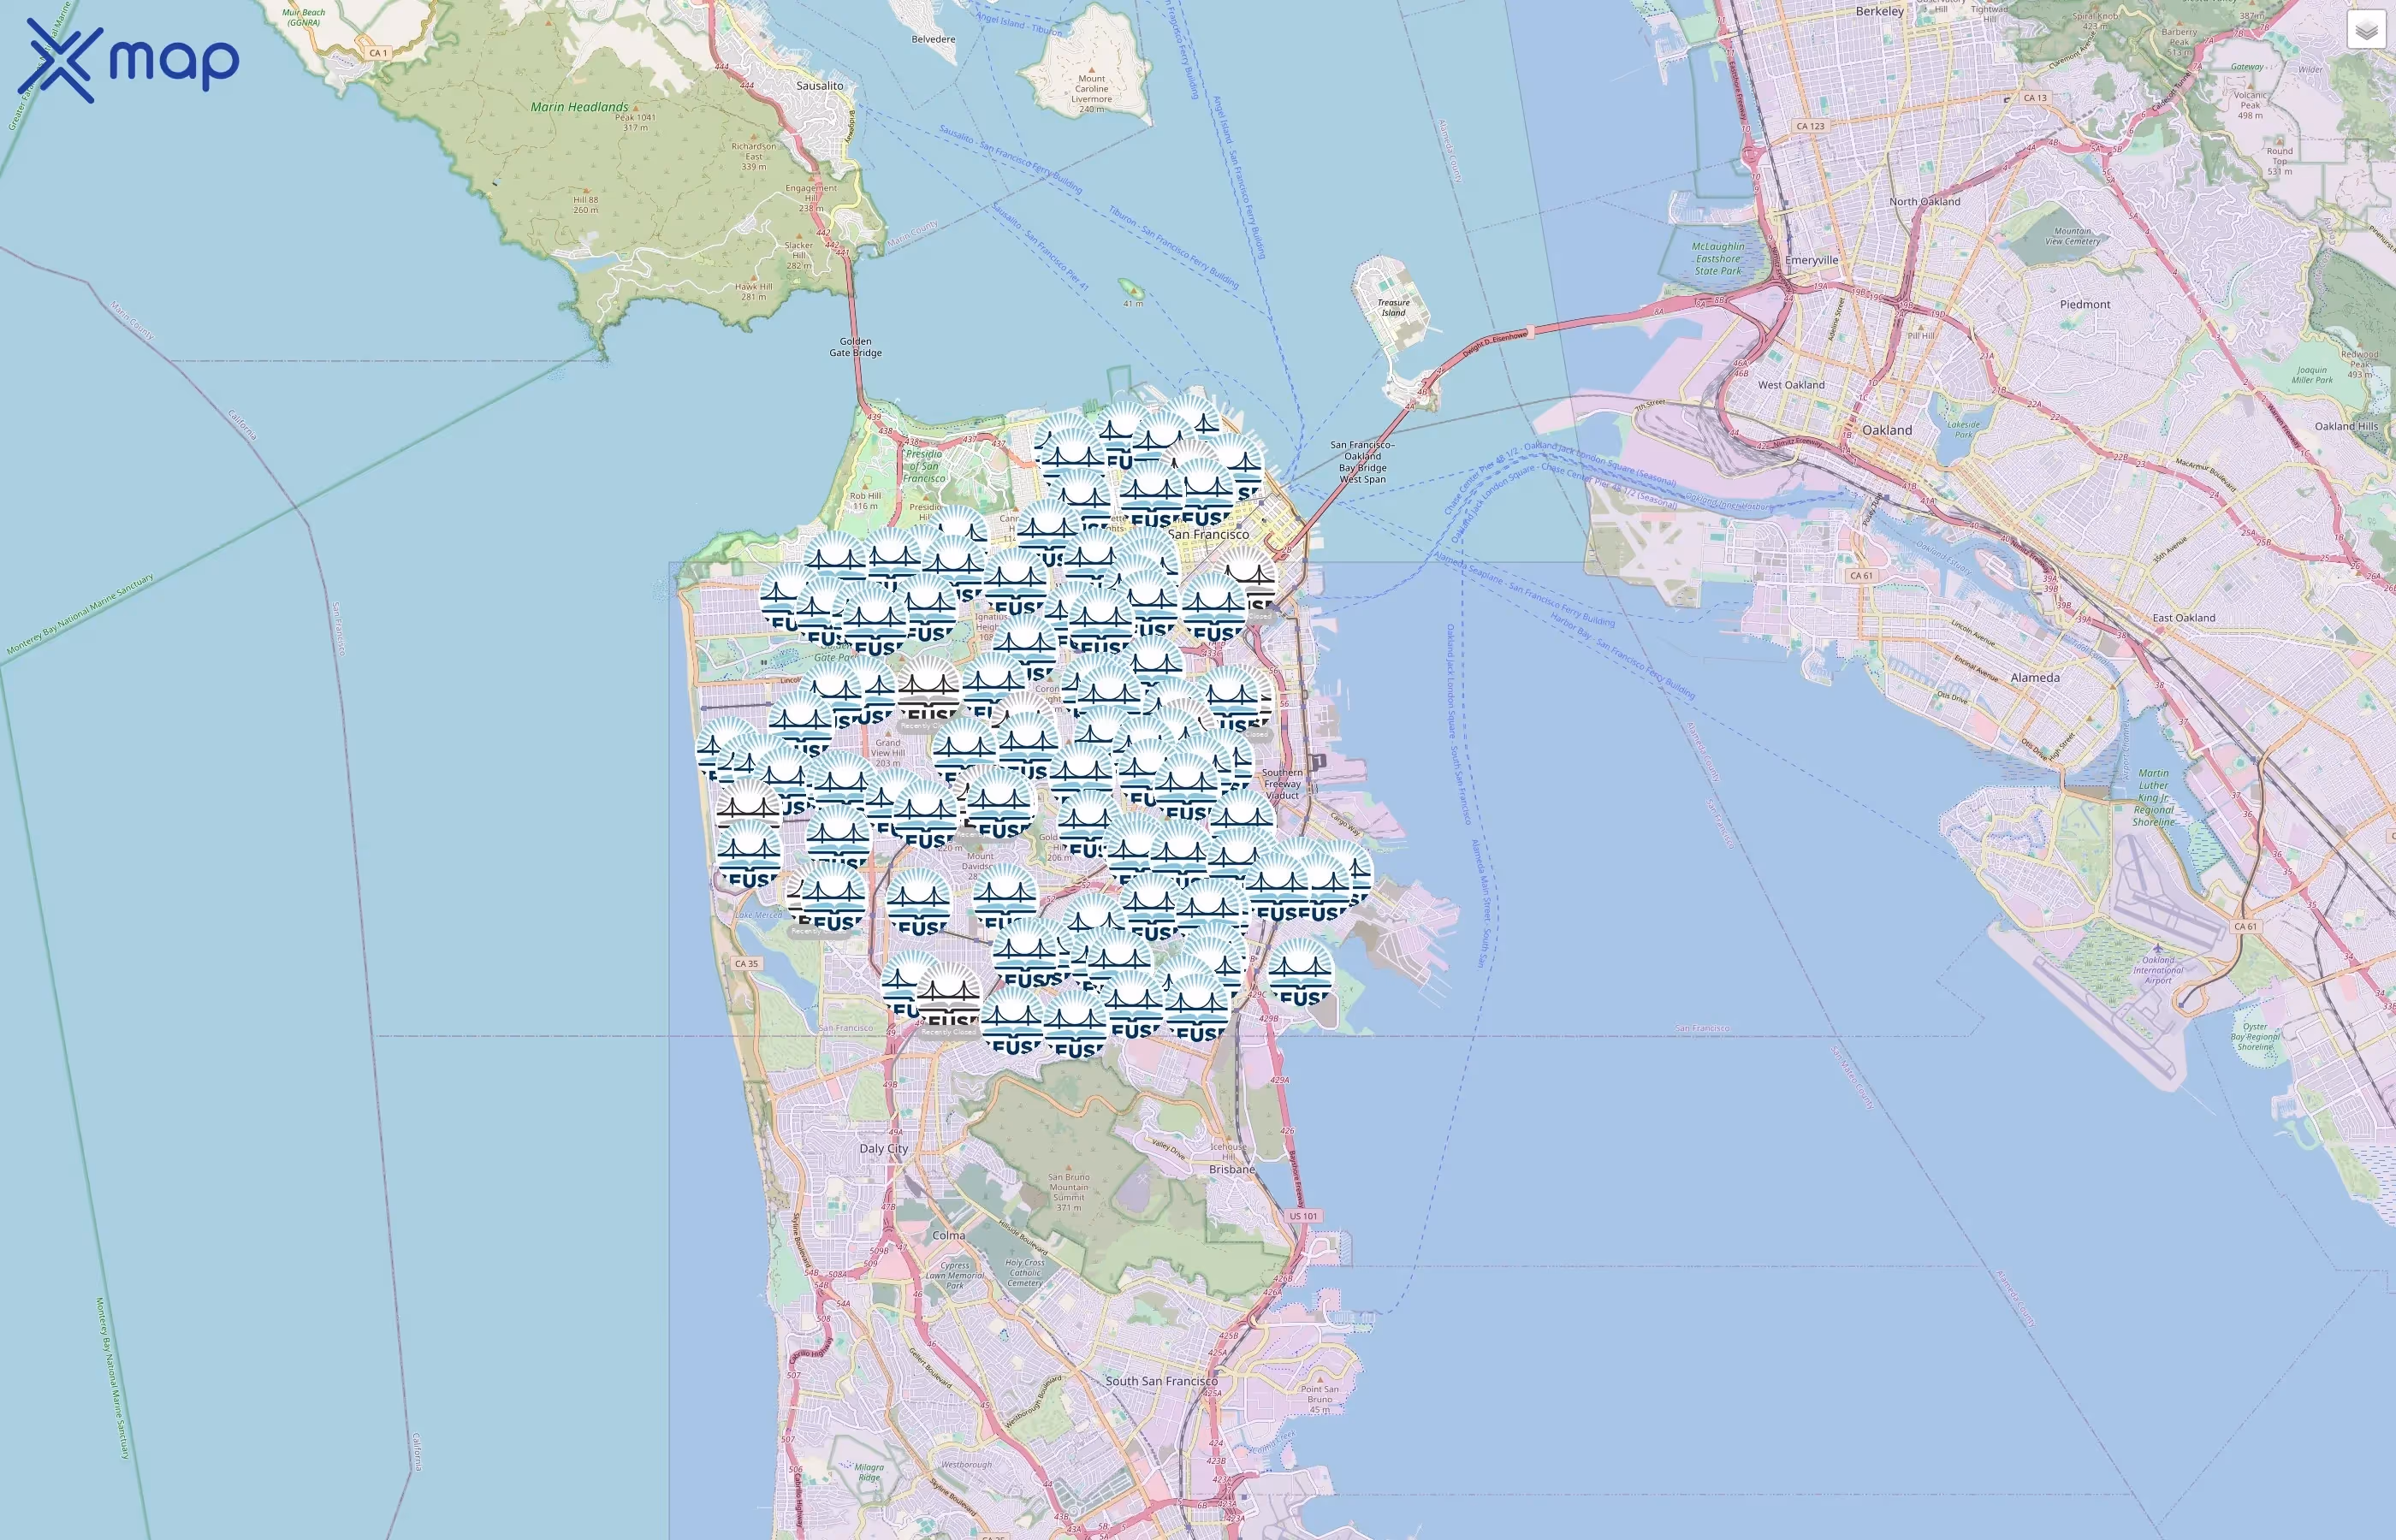Click the Brisbane label
Image resolution: width=2396 pixels, height=1540 pixels.
coord(1231,1169)
